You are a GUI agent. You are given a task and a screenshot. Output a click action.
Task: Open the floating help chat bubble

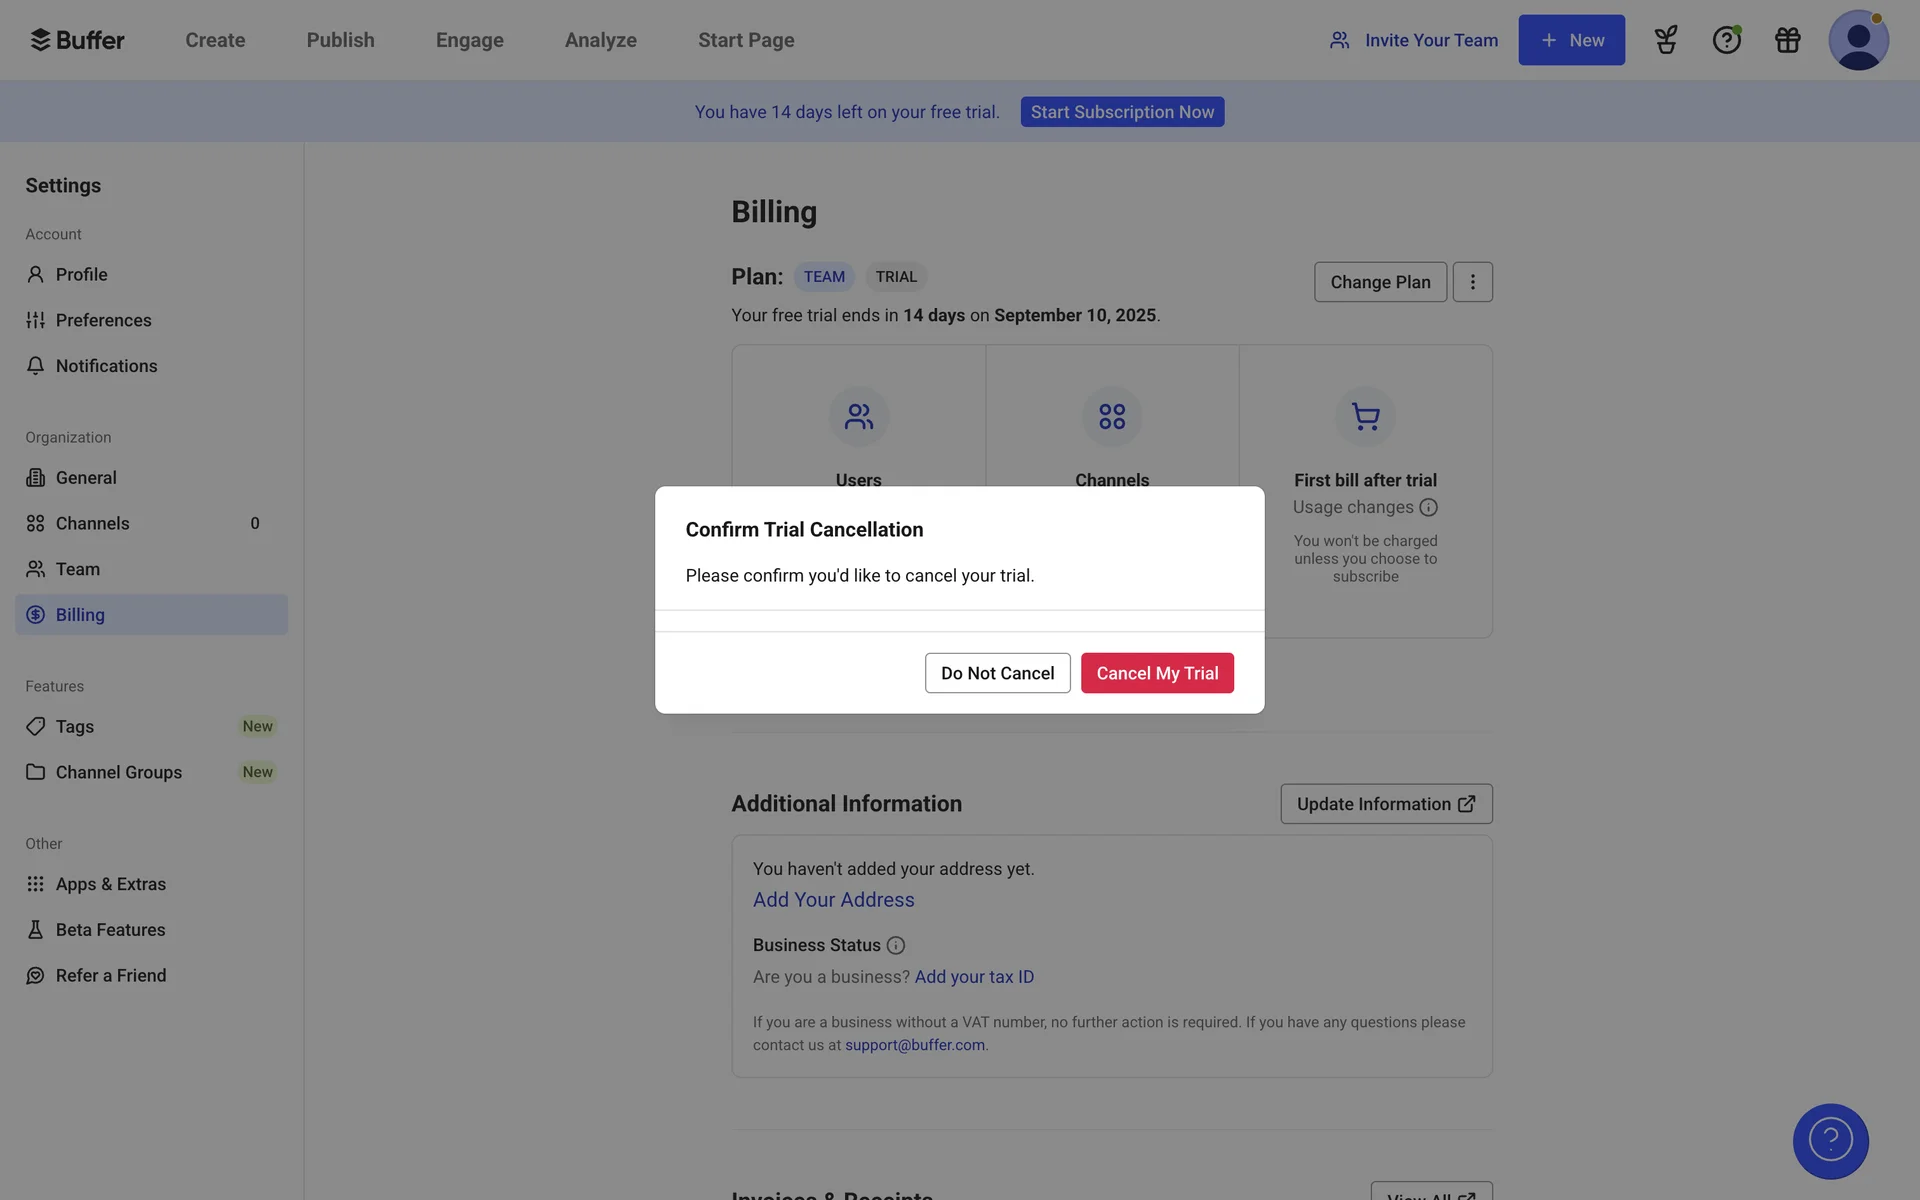[x=1830, y=1141]
